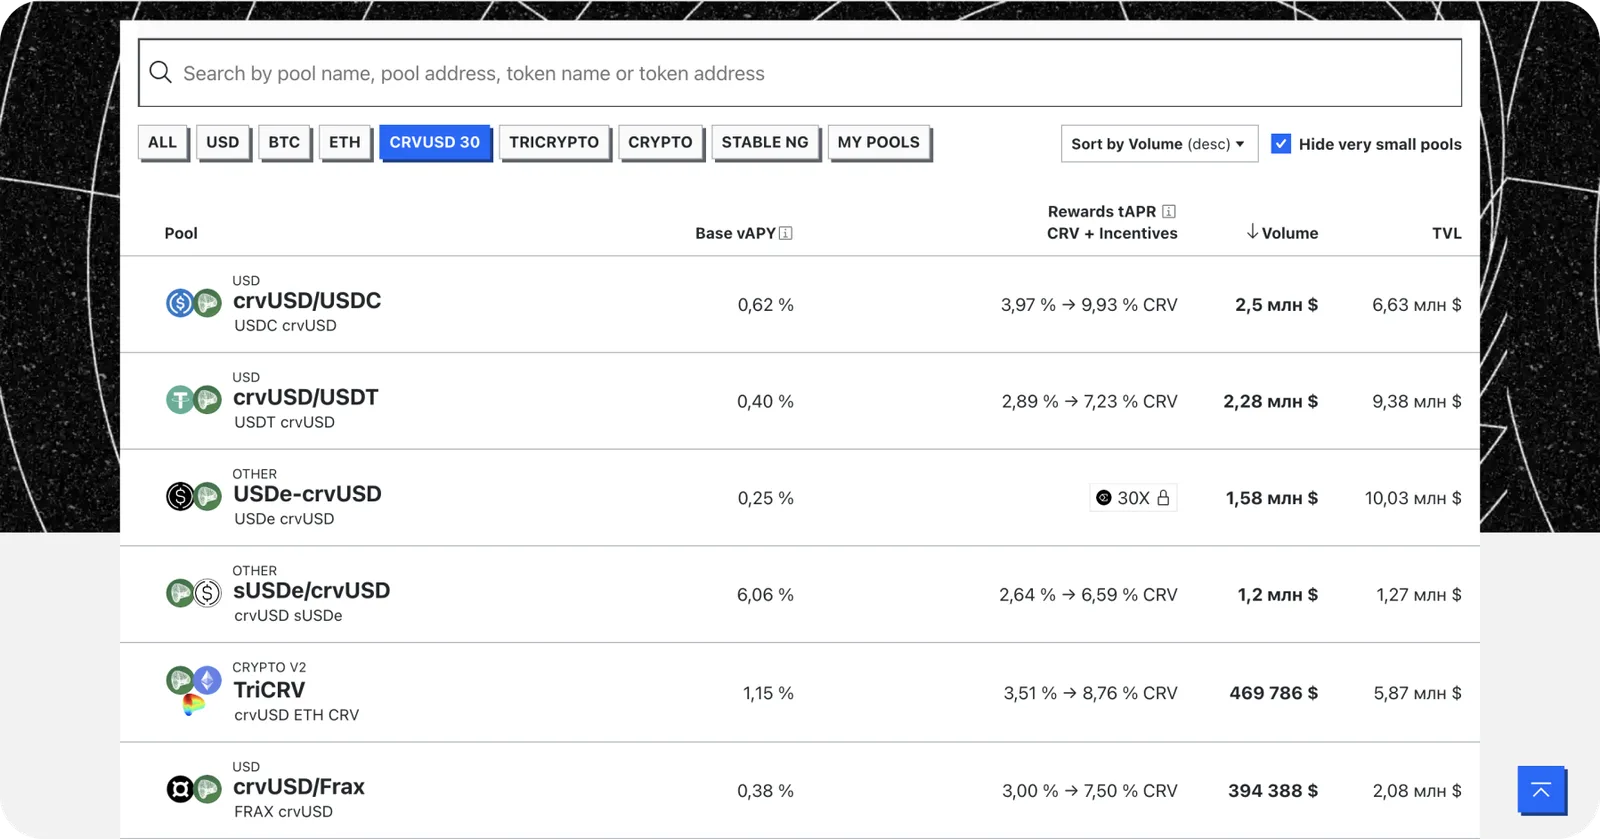The width and height of the screenshot is (1600, 839).
Task: Select the STABLE NG filter tab
Action: click(765, 142)
